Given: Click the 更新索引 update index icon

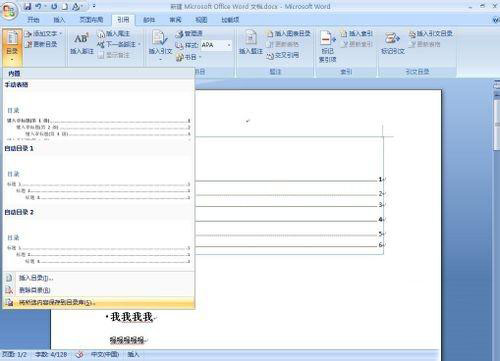Looking at the screenshot, I should (356, 44).
